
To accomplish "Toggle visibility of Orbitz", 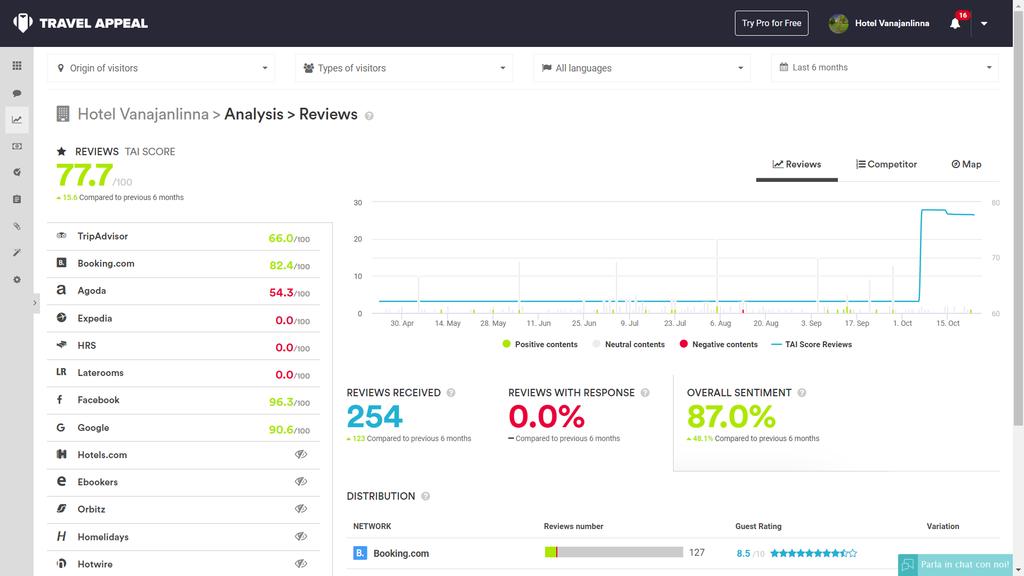I will point(300,509).
